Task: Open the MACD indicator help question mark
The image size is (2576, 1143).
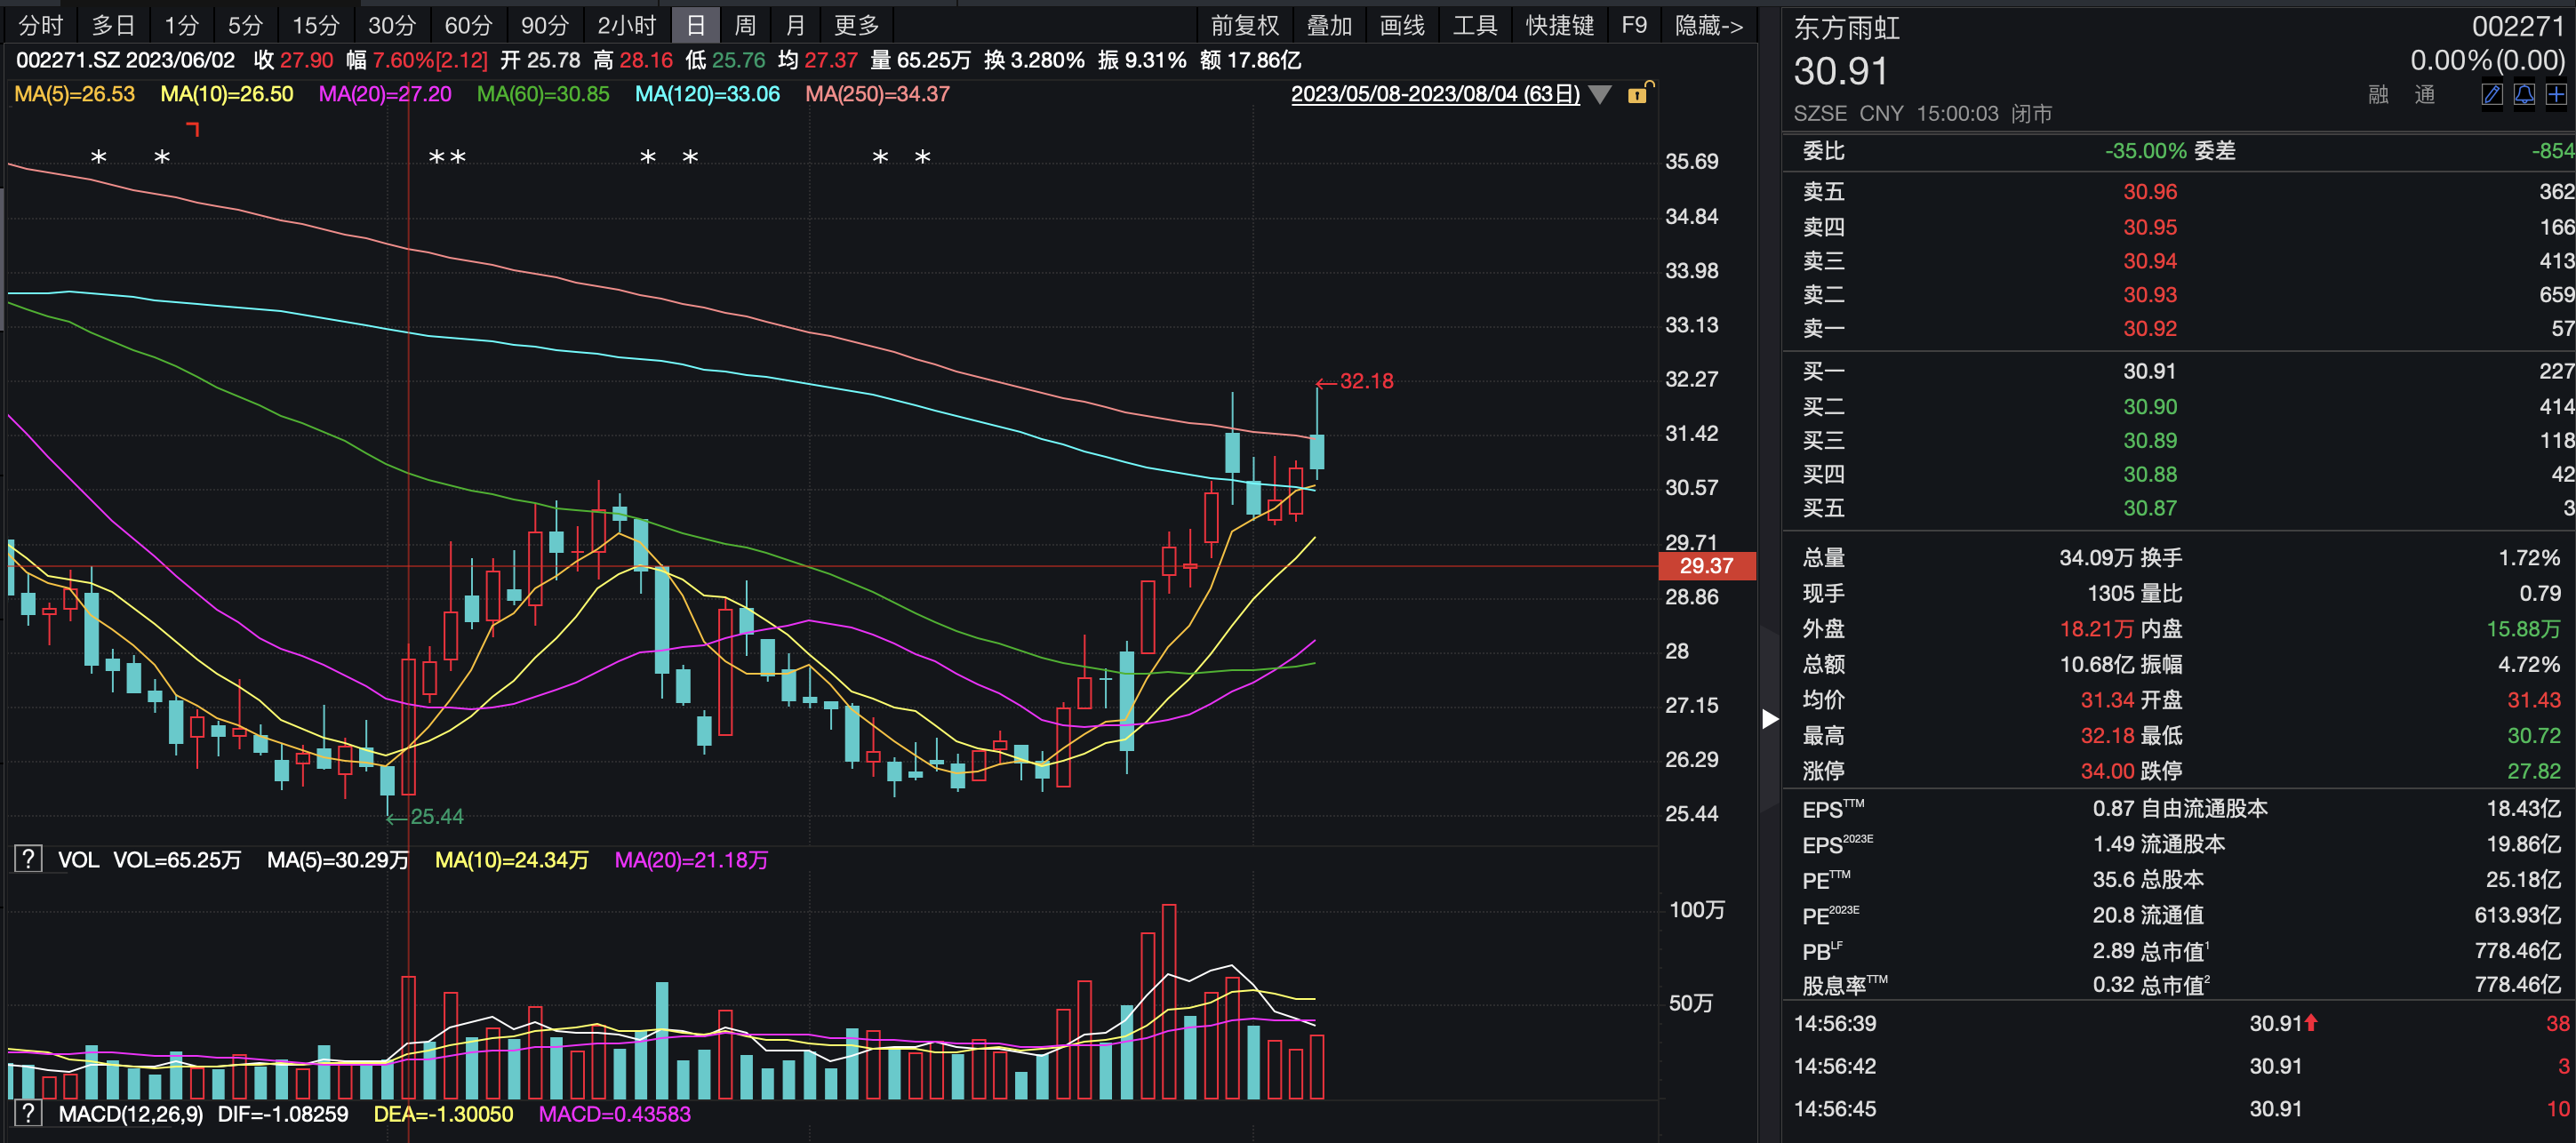Action: tap(28, 1113)
